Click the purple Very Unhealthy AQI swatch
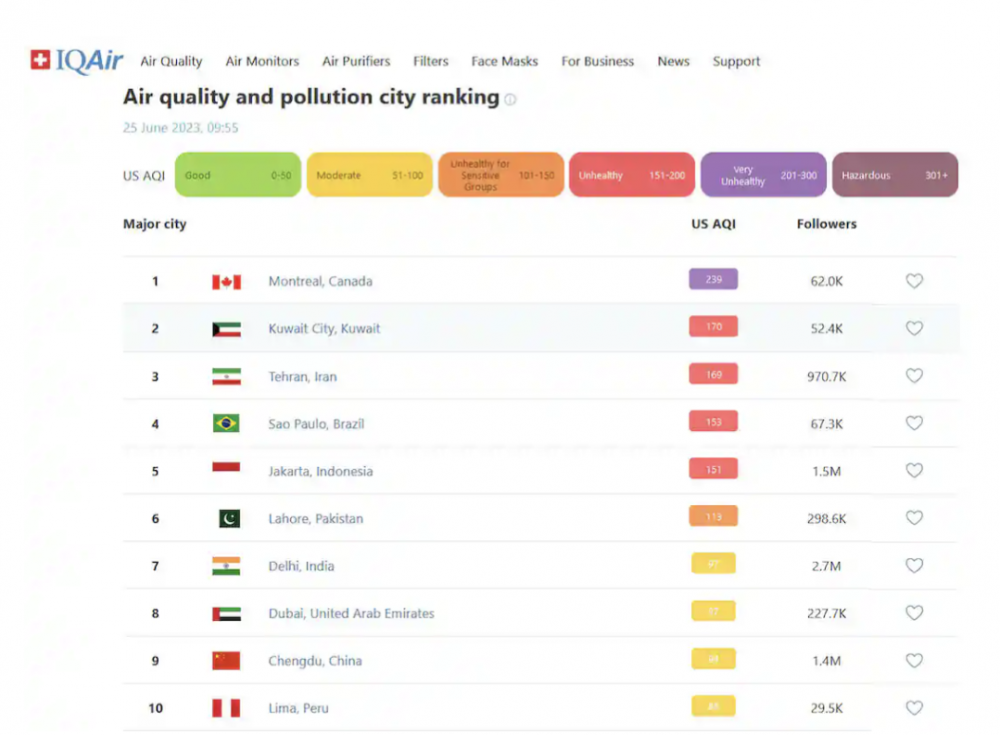This screenshot has height=735, width=1000. pos(763,175)
